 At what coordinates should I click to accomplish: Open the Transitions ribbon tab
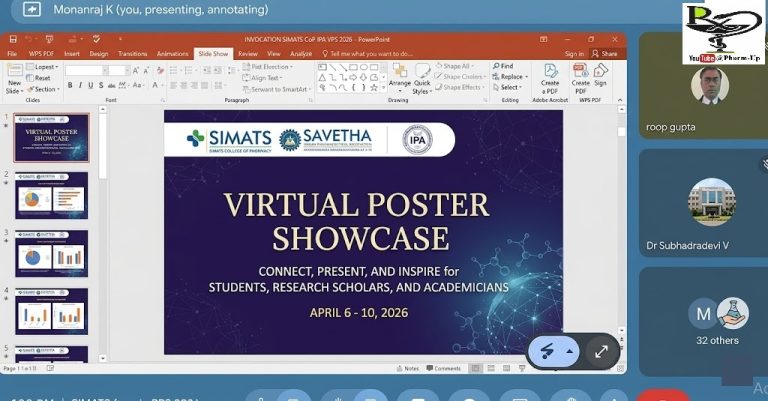[x=132, y=53]
